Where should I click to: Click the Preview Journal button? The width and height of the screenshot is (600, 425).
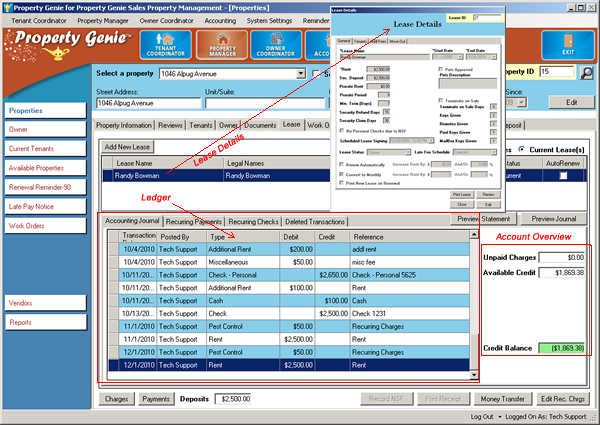(x=554, y=219)
